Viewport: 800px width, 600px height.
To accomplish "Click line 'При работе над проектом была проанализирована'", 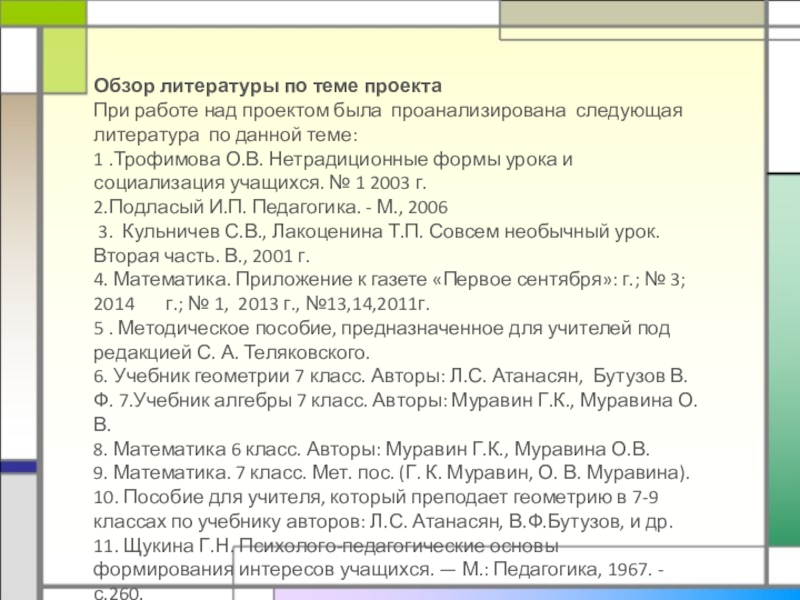I will (x=388, y=111).
